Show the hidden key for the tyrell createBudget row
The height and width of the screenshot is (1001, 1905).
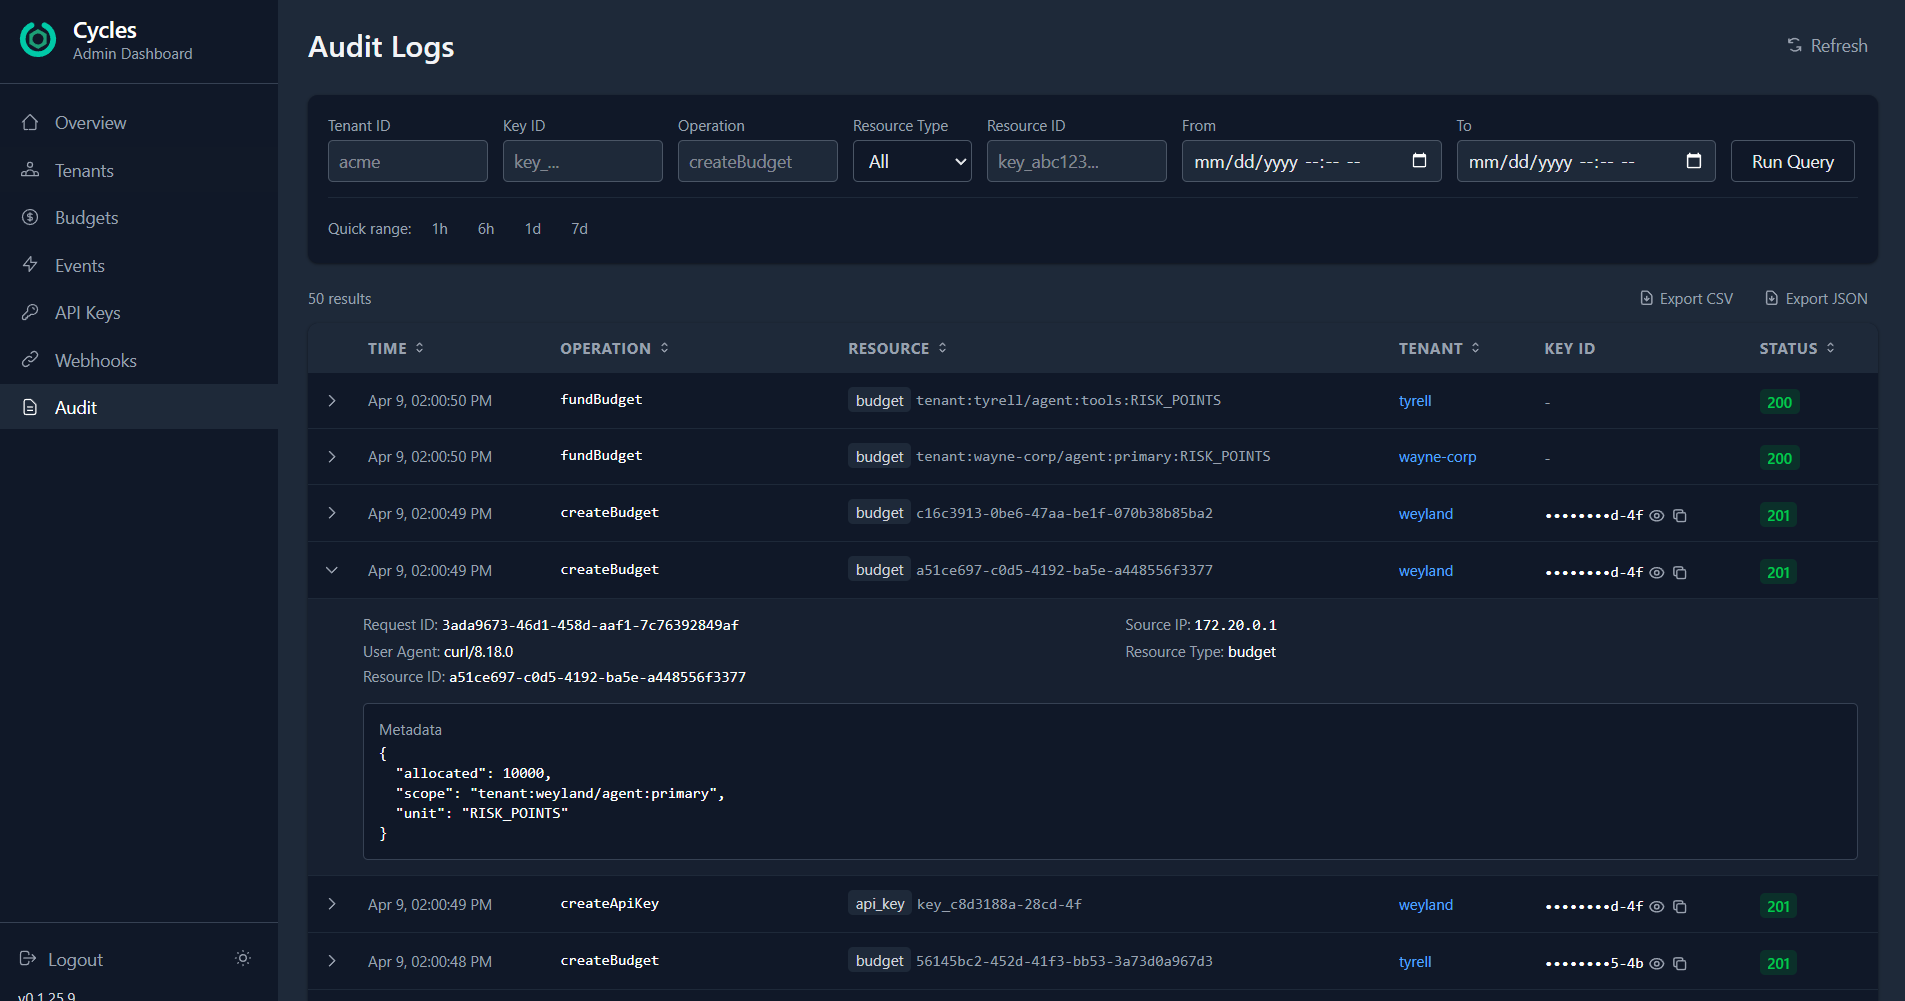pyautogui.click(x=1657, y=963)
